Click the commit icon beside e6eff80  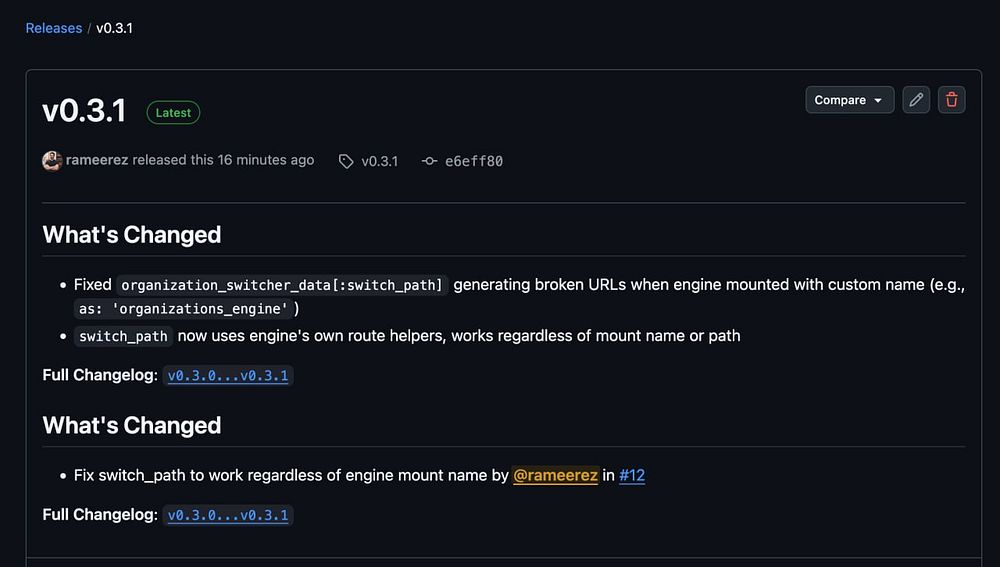(x=430, y=161)
